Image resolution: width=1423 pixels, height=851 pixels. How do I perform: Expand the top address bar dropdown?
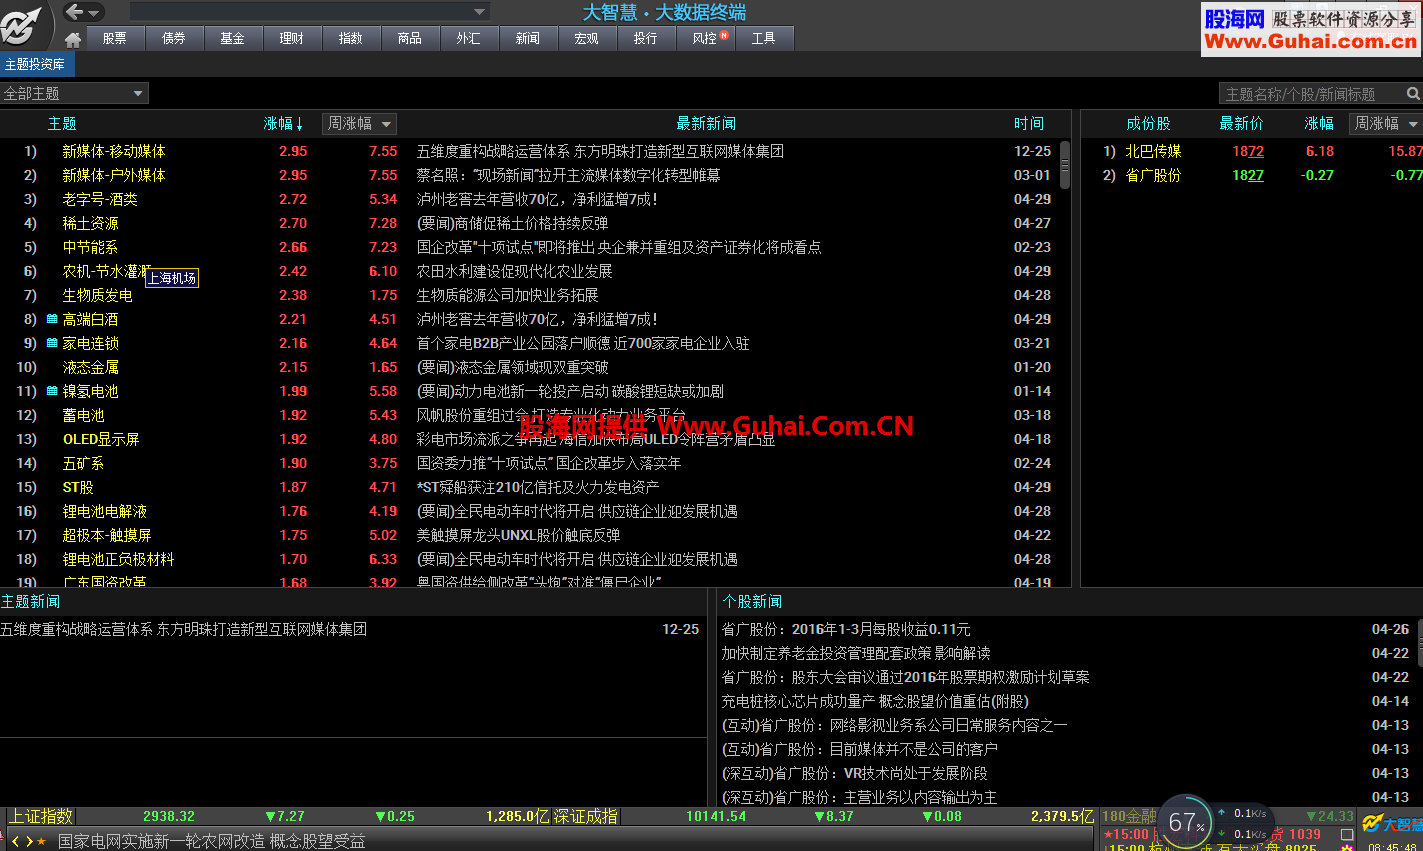click(x=480, y=12)
